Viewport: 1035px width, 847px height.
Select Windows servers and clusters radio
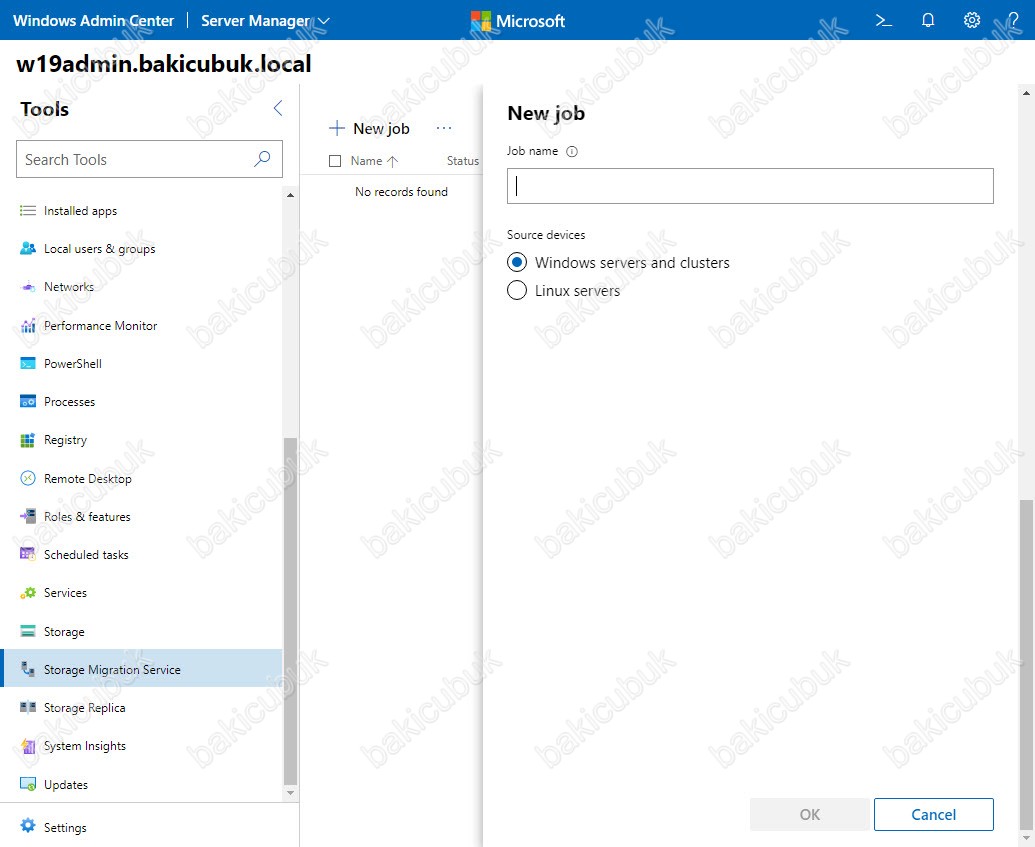click(517, 262)
